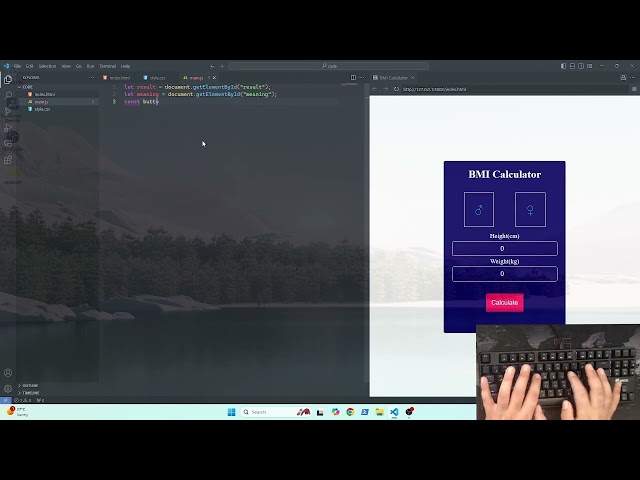Open the Go menu
Image resolution: width=640 pixels, height=480 pixels.
point(78,66)
